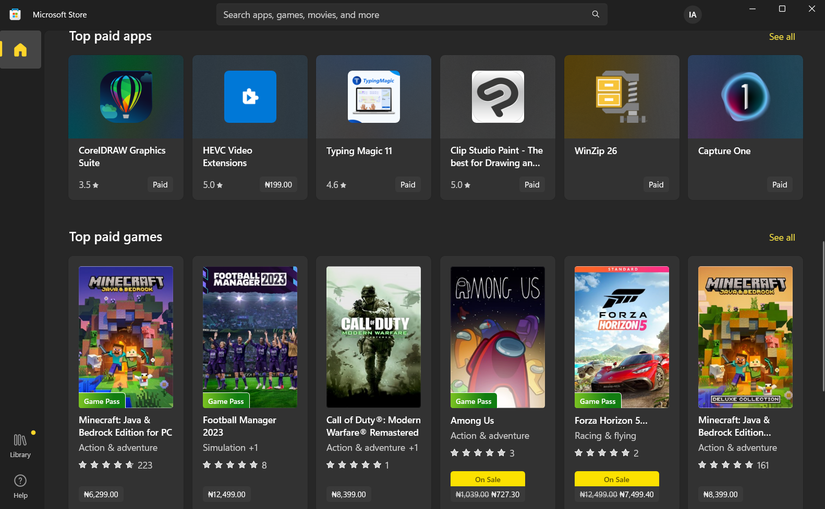Open the Clip Studio Paint app icon
The height and width of the screenshot is (509, 825).
[498, 97]
